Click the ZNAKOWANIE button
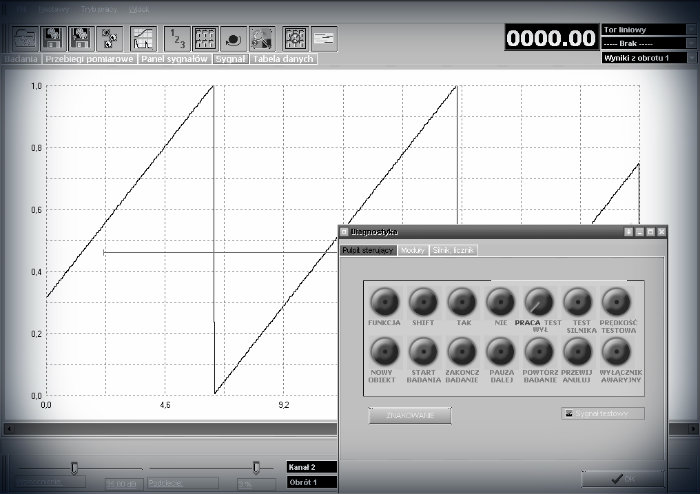This screenshot has width=700, height=494. click(410, 415)
